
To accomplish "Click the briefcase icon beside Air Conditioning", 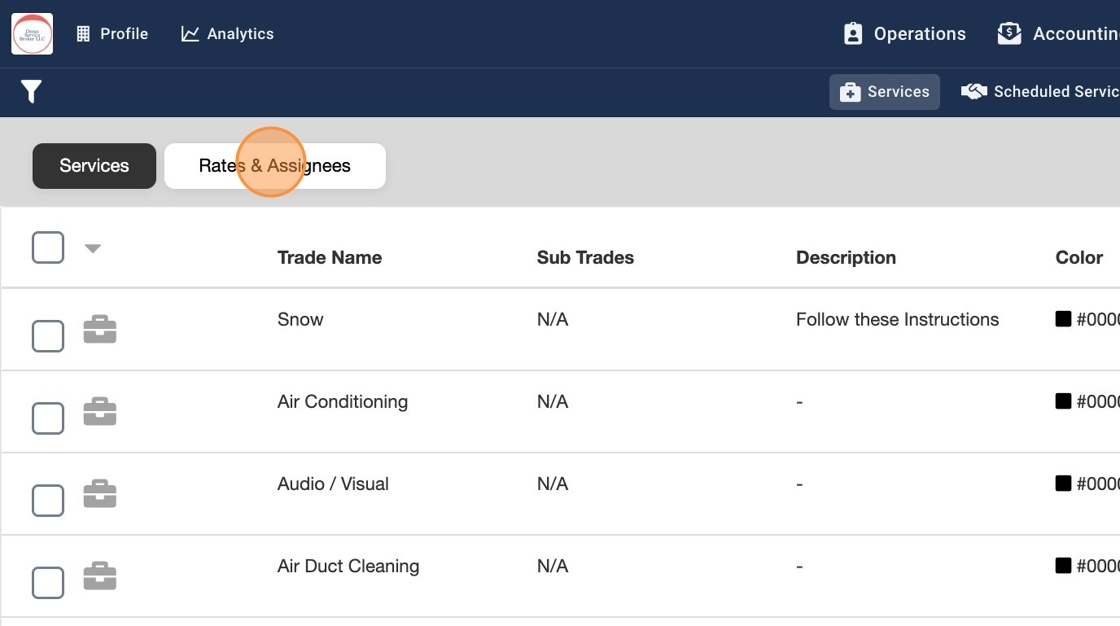I will [x=100, y=411].
